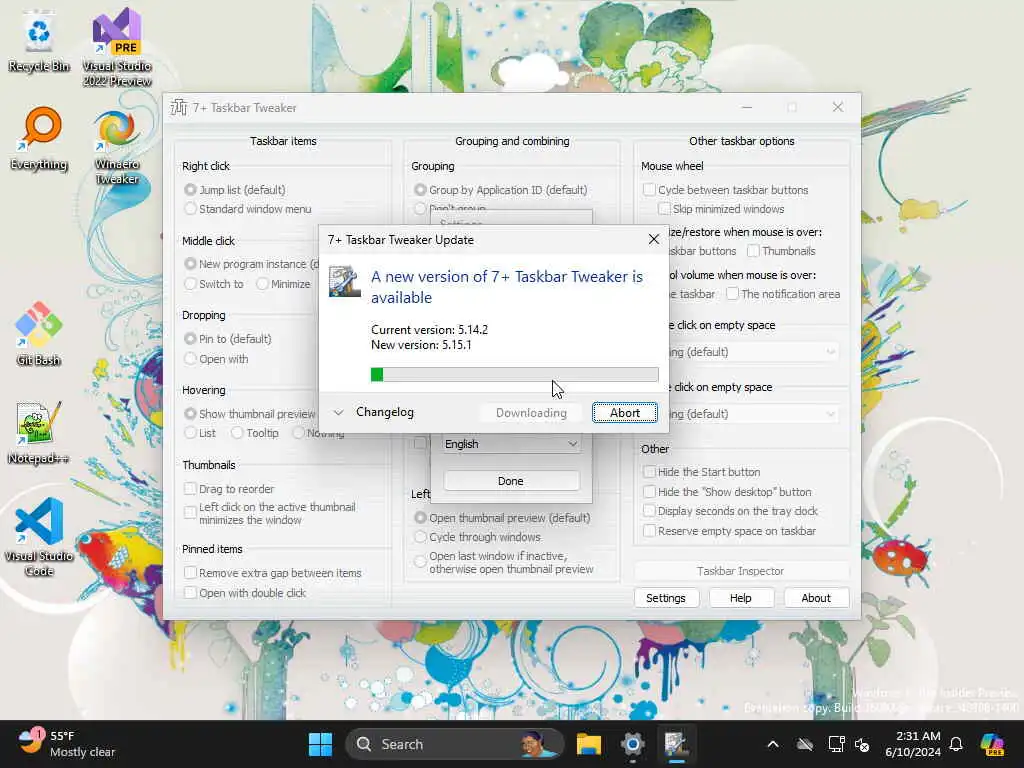The height and width of the screenshot is (768, 1024).
Task: Expand the Changelog section
Action: (374, 412)
